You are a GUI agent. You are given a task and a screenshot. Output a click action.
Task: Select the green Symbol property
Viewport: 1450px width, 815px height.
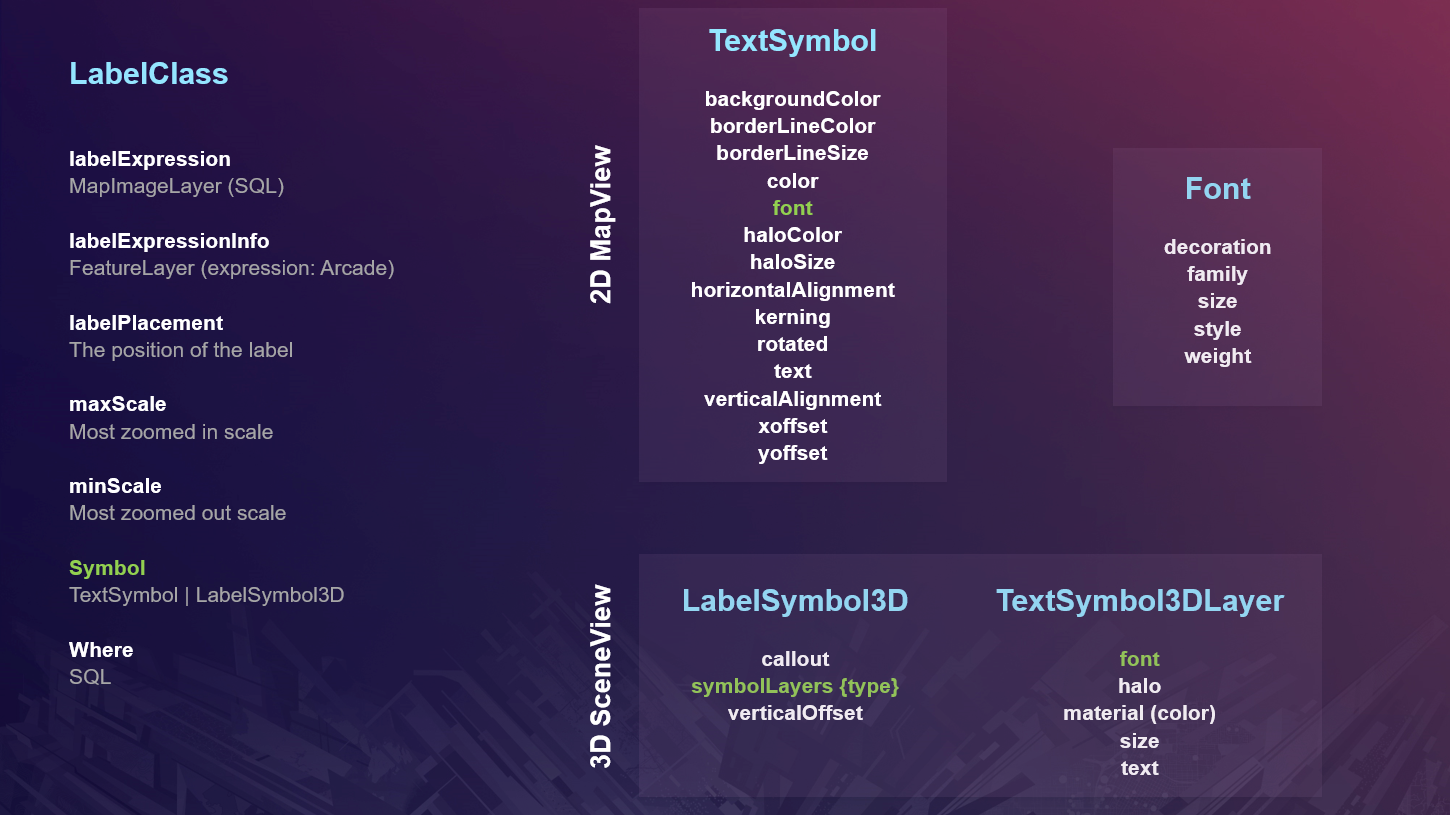[107, 568]
